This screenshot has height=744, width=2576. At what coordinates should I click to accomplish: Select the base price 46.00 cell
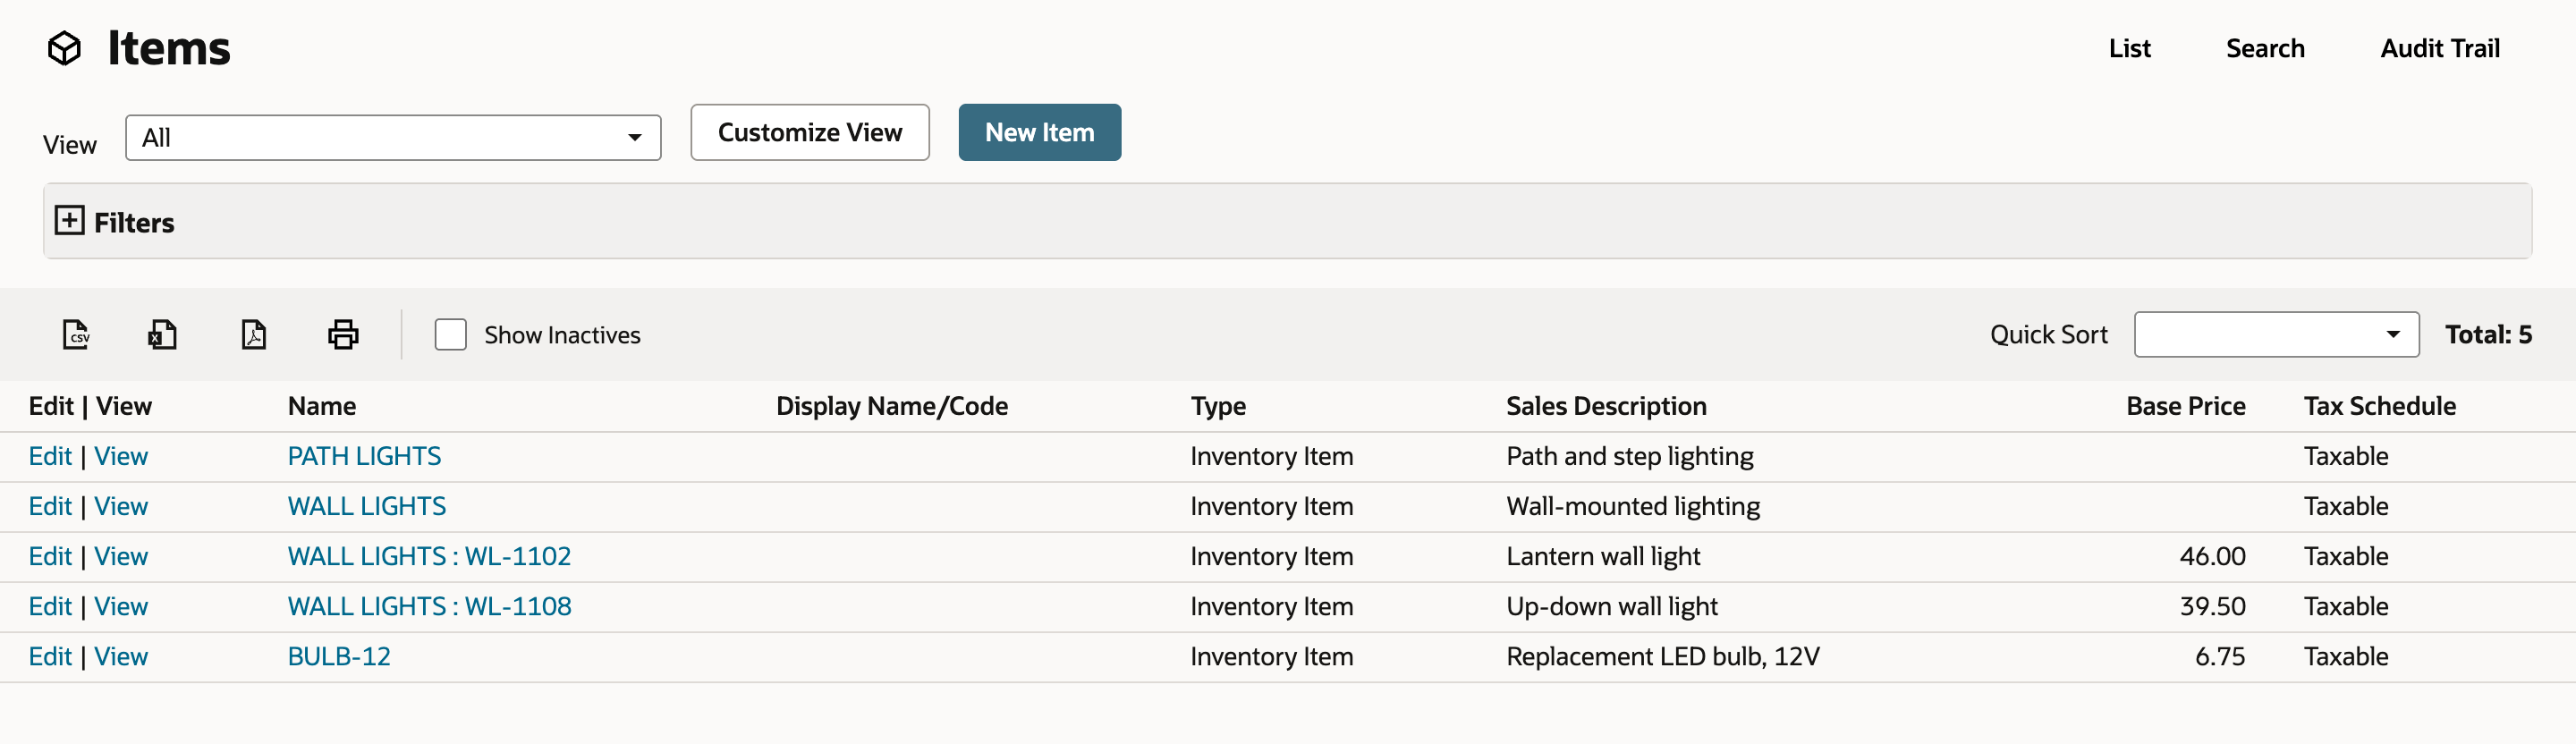click(2212, 556)
